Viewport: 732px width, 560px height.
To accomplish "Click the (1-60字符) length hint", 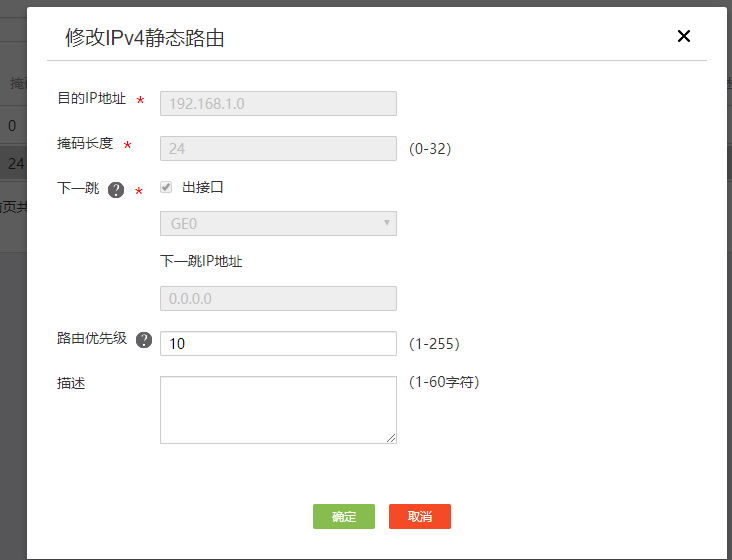I will (443, 382).
